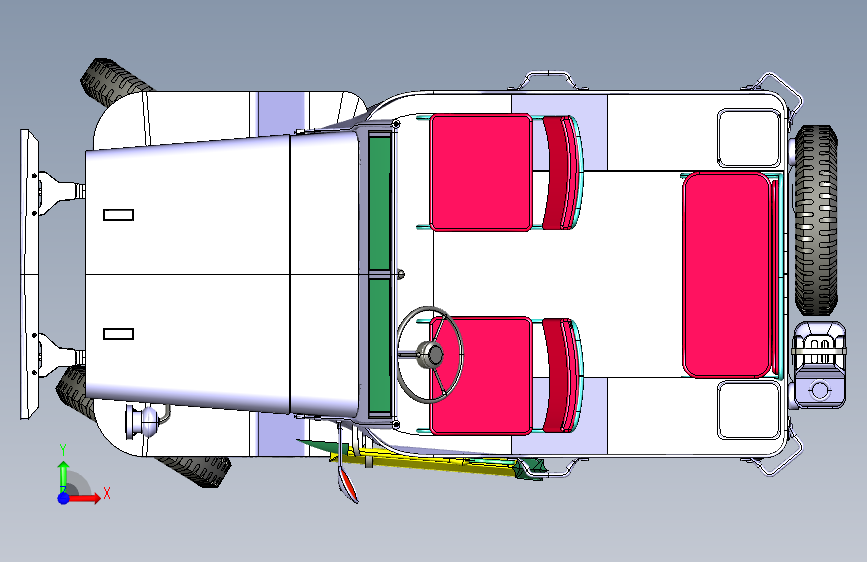
Task: Select the hood slot on the passenger side
Action: (x=118, y=215)
